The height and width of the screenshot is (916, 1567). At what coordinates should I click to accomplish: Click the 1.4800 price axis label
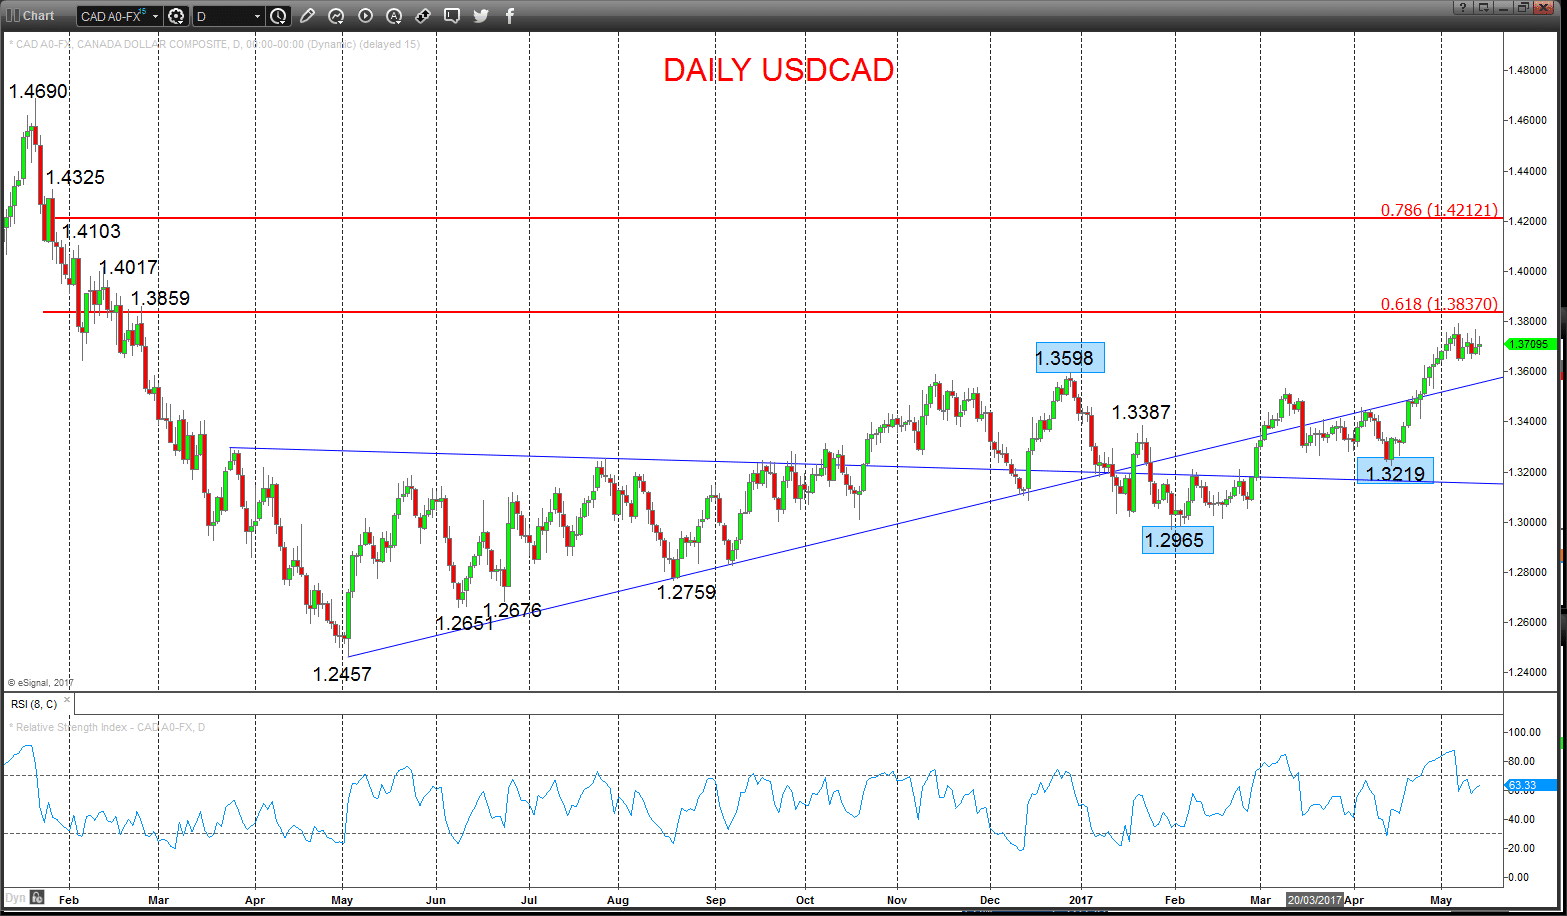point(1527,71)
